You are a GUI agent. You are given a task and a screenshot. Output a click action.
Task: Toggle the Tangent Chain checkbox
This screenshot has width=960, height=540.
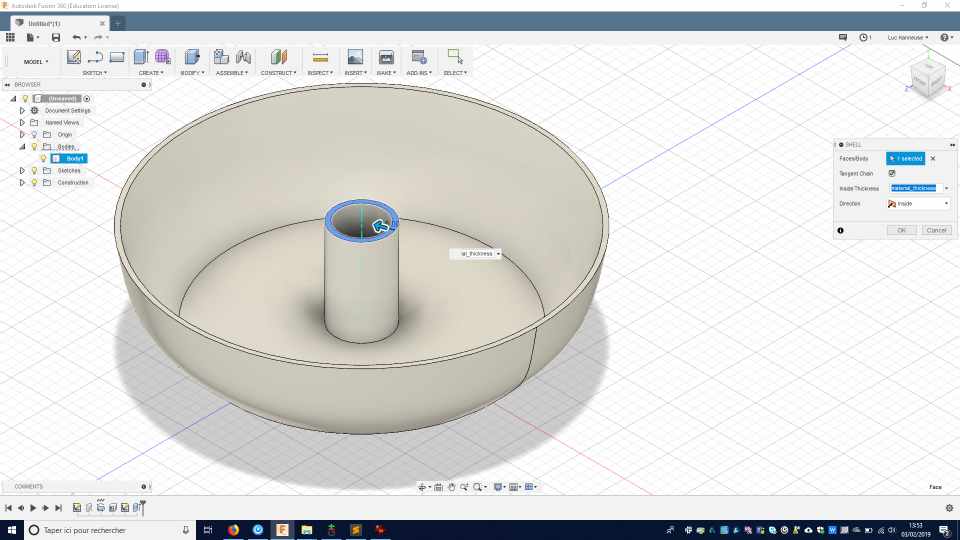[891, 173]
